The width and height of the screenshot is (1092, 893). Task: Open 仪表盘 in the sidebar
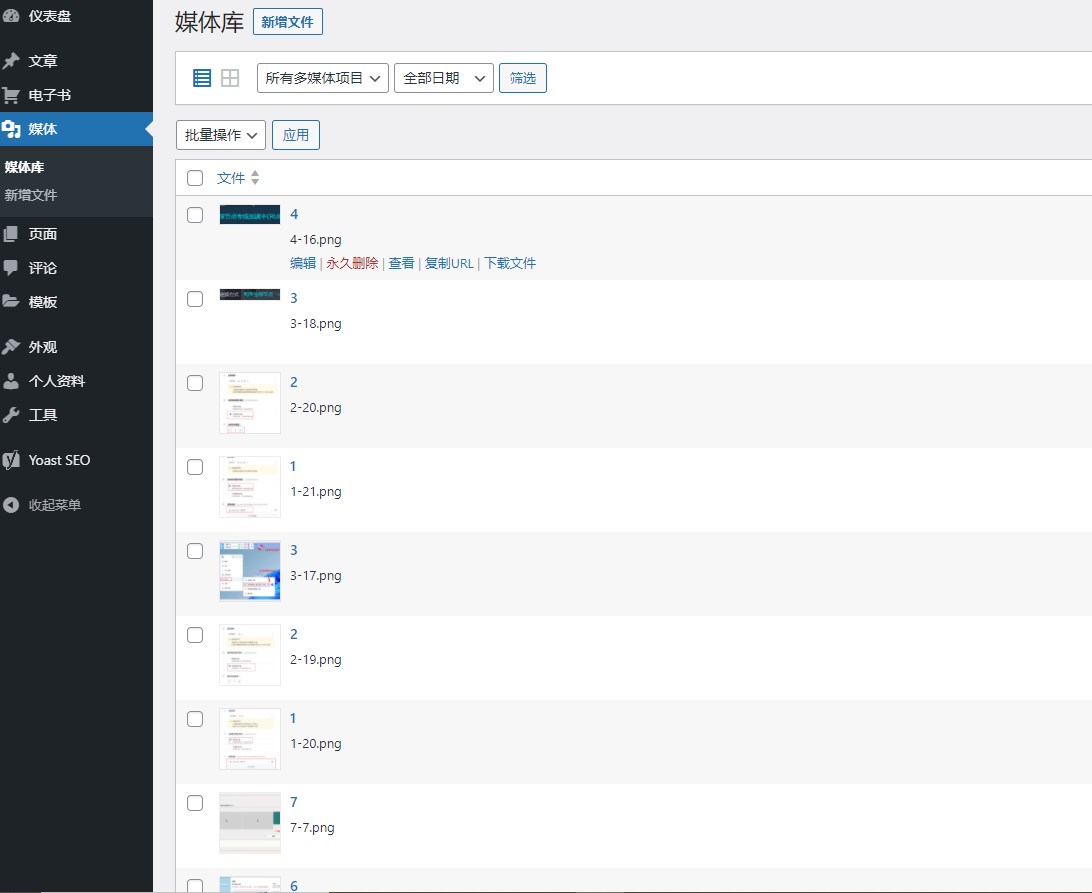49,16
